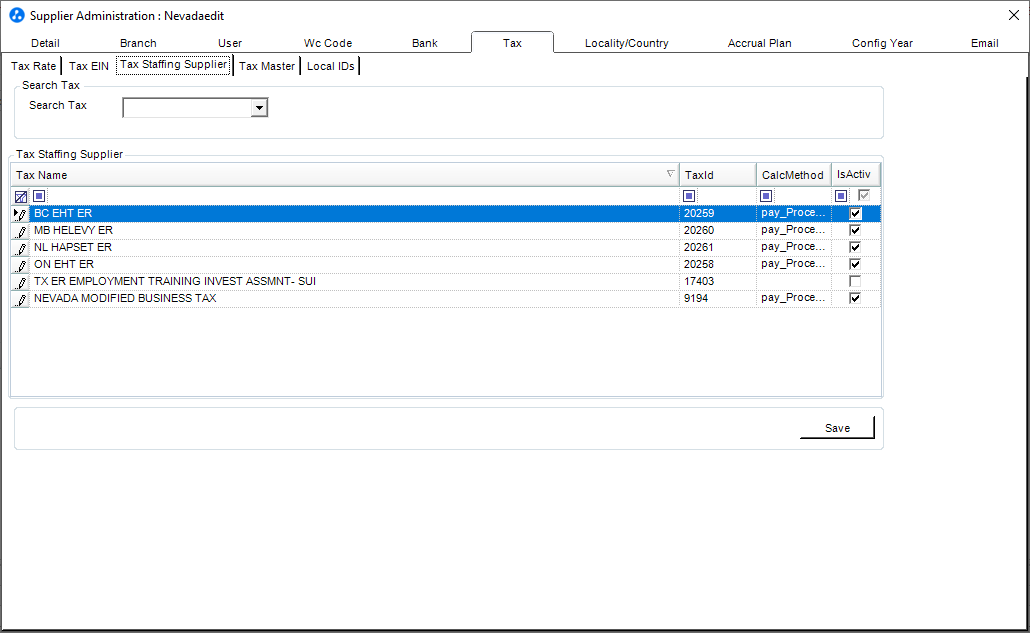Click the edit pencil icon for ON EHT ER
Screen dimensions: 1030x633
click(x=21, y=265)
